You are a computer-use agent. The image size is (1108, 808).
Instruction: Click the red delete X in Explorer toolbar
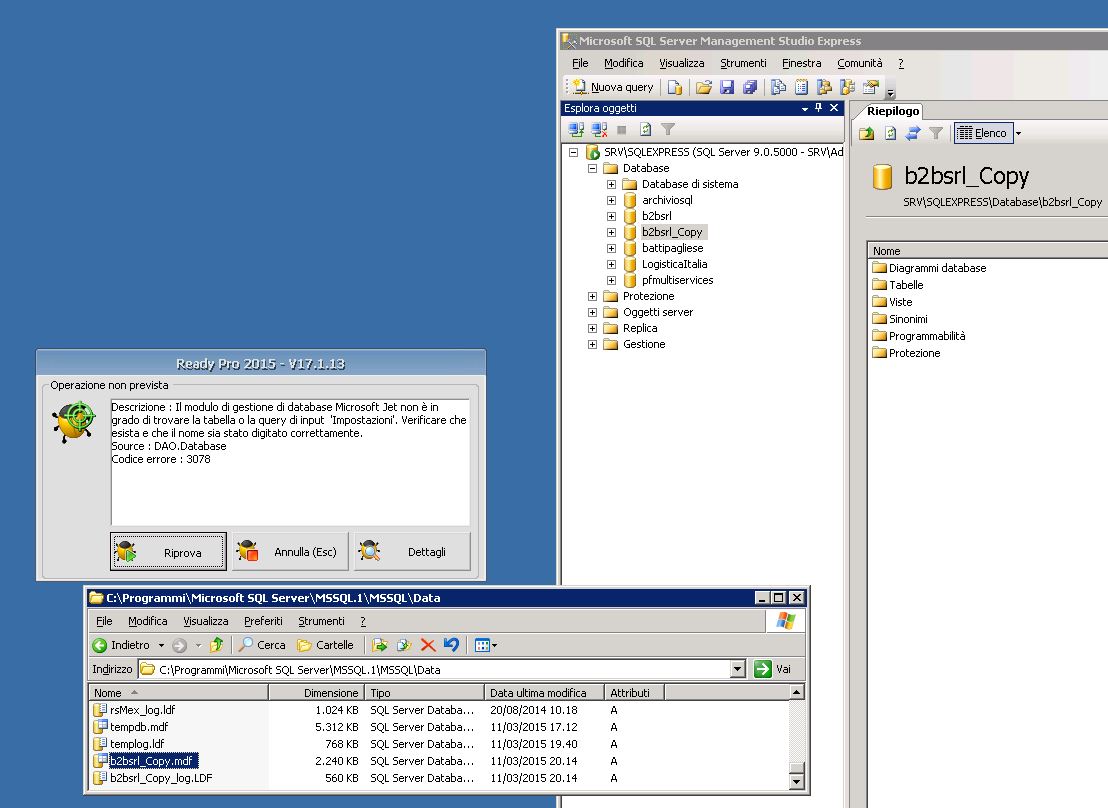(x=428, y=645)
